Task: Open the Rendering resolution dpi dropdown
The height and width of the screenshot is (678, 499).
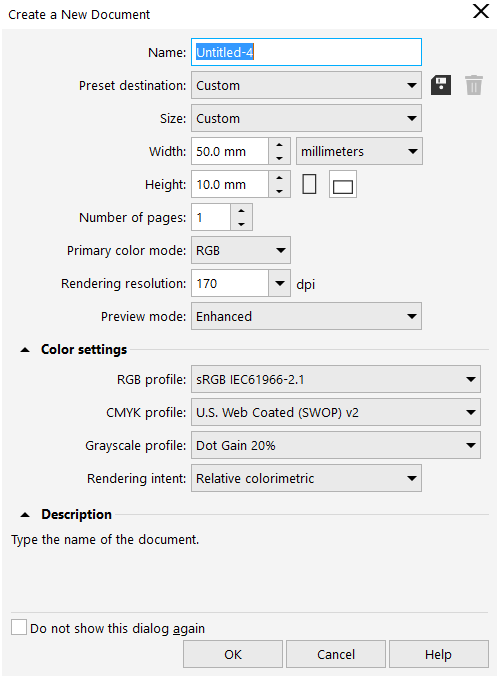Action: coord(279,283)
